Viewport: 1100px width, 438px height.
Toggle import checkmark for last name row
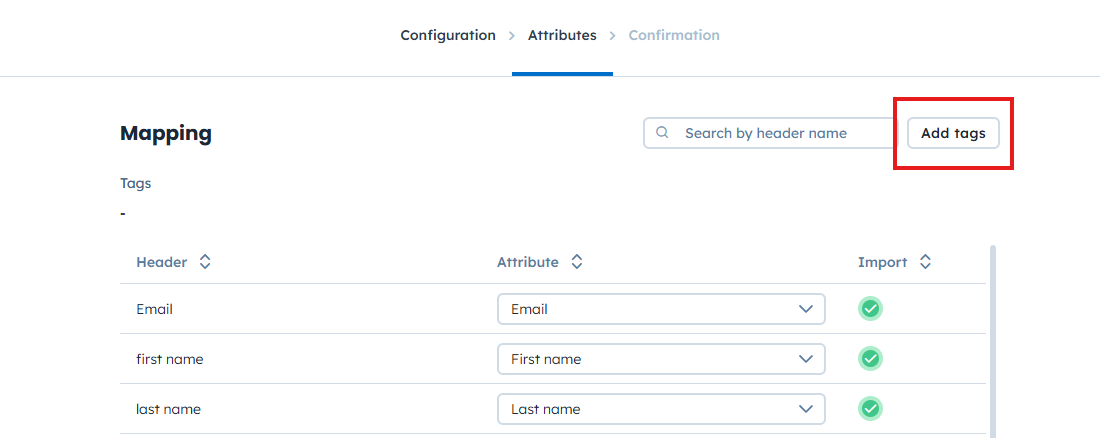point(870,408)
